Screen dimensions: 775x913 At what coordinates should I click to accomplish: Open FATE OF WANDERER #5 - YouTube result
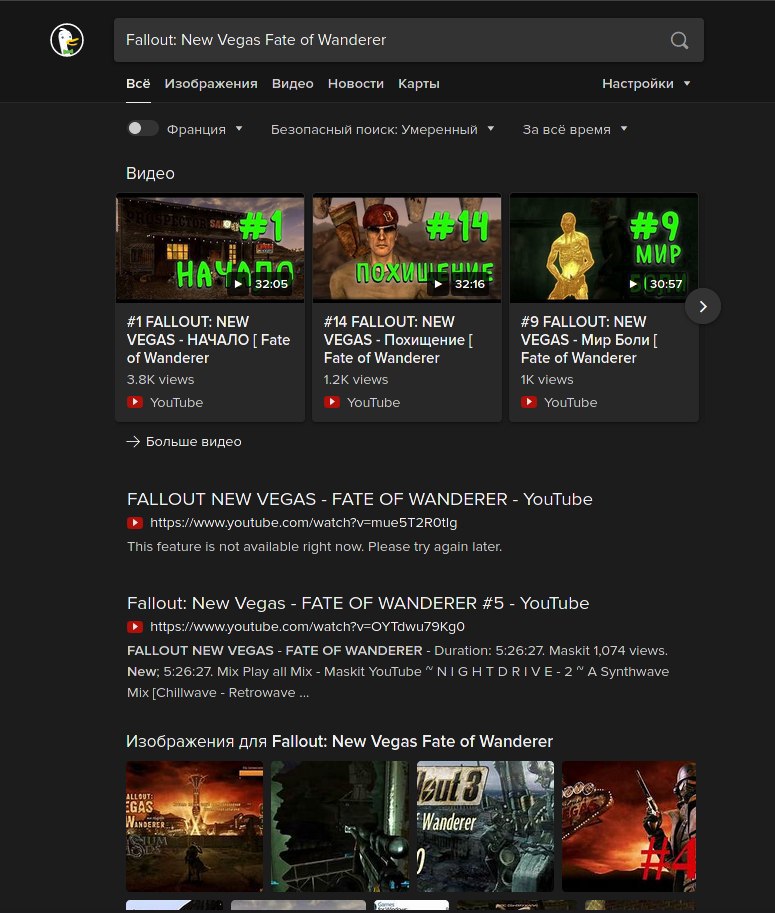[358, 603]
